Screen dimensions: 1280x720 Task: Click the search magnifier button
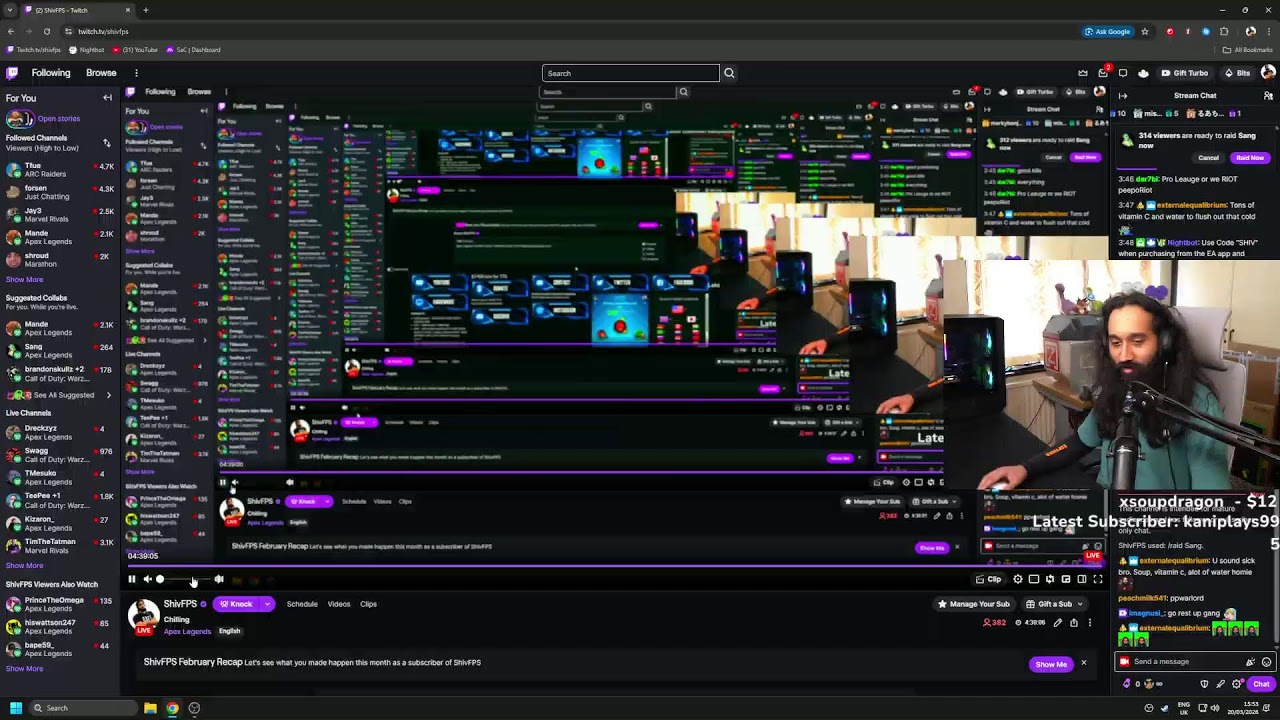[x=729, y=73]
